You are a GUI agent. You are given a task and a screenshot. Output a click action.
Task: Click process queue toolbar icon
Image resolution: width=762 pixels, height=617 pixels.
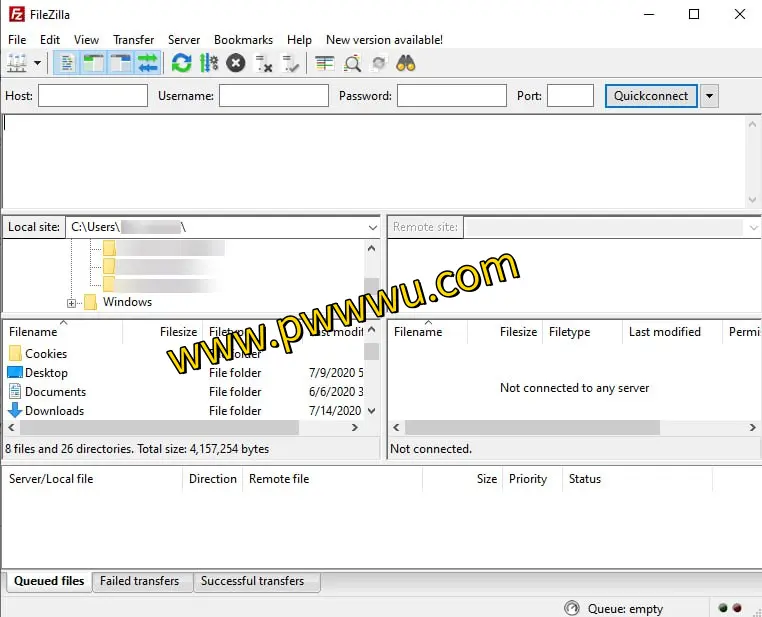(208, 63)
